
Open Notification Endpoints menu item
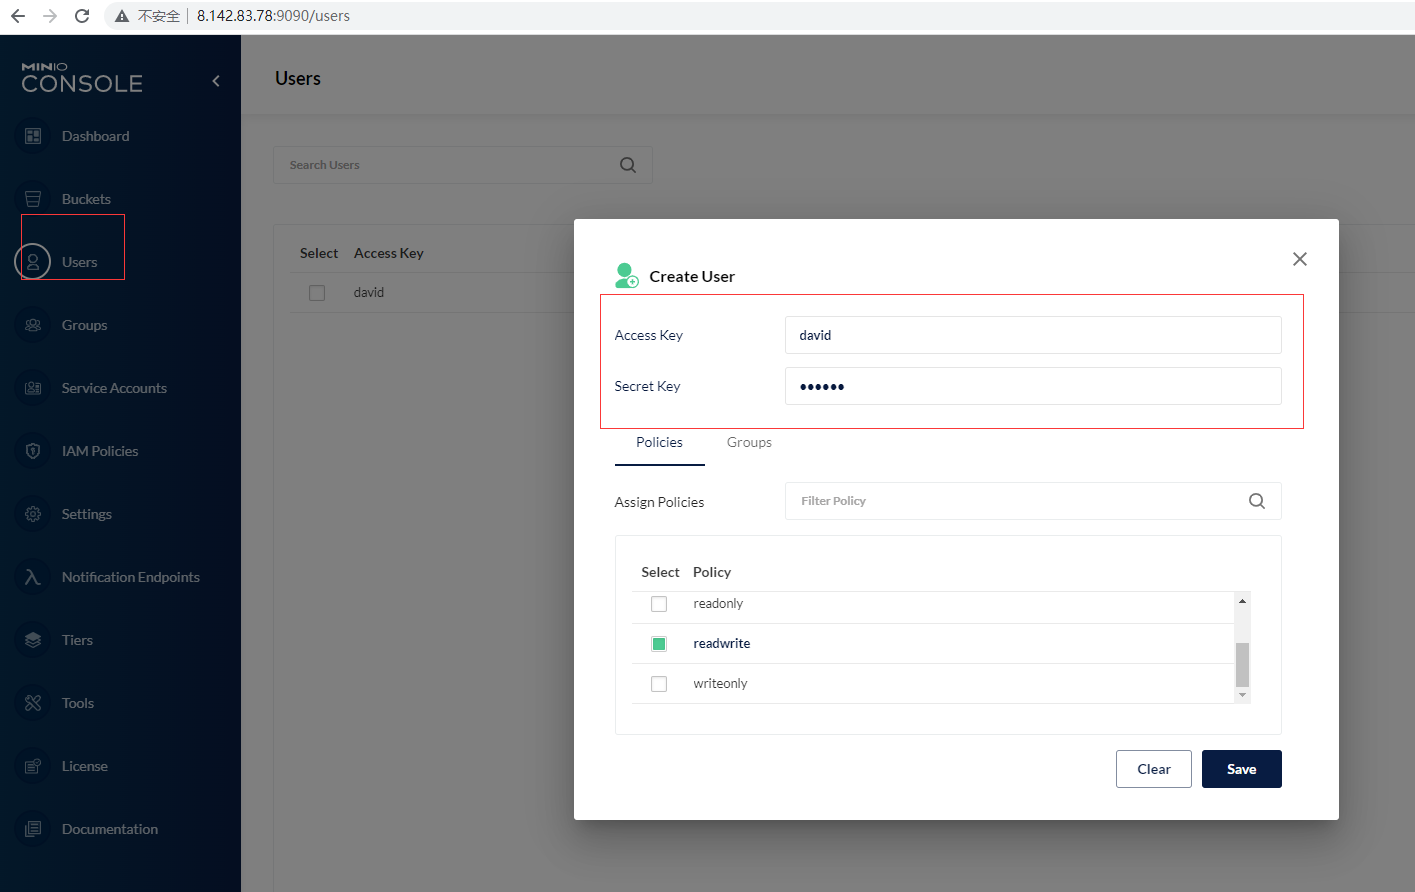131,577
